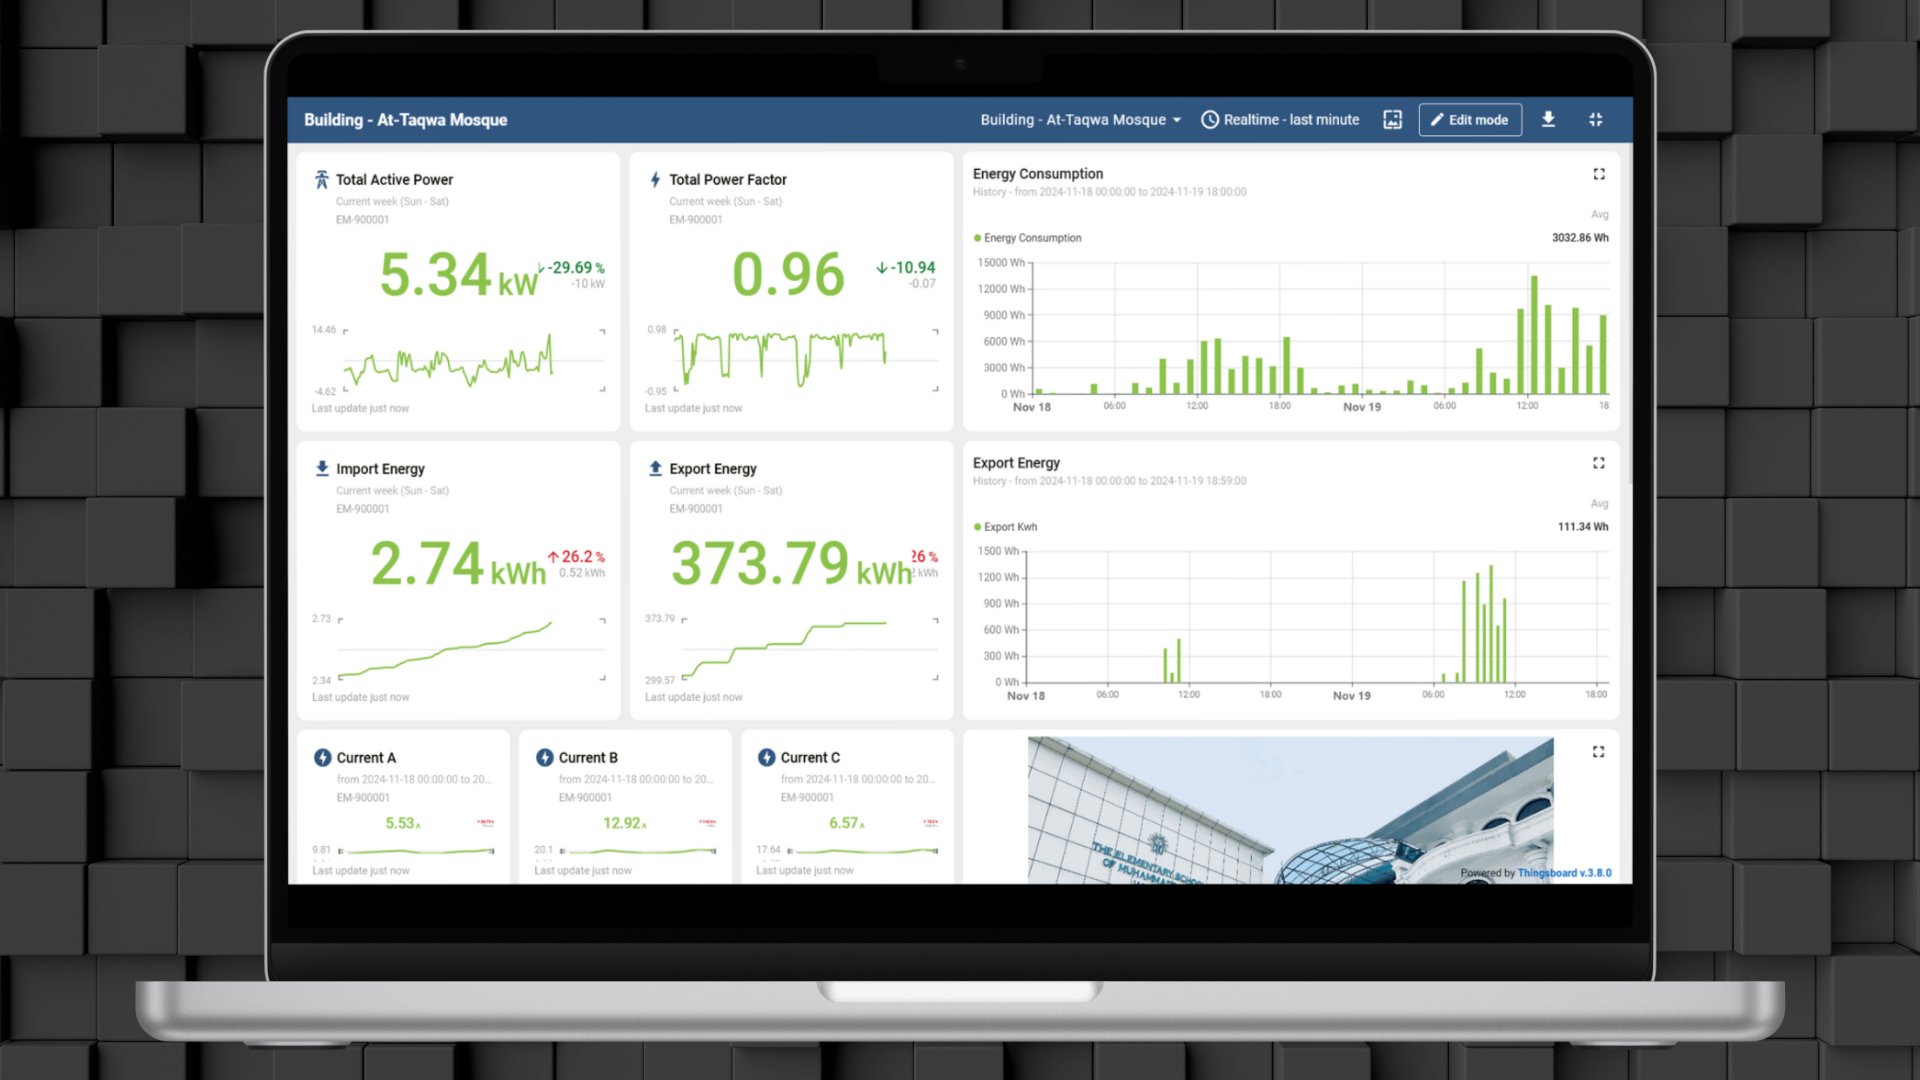
Task: Click the Current A value 5.53
Action: click(402, 823)
